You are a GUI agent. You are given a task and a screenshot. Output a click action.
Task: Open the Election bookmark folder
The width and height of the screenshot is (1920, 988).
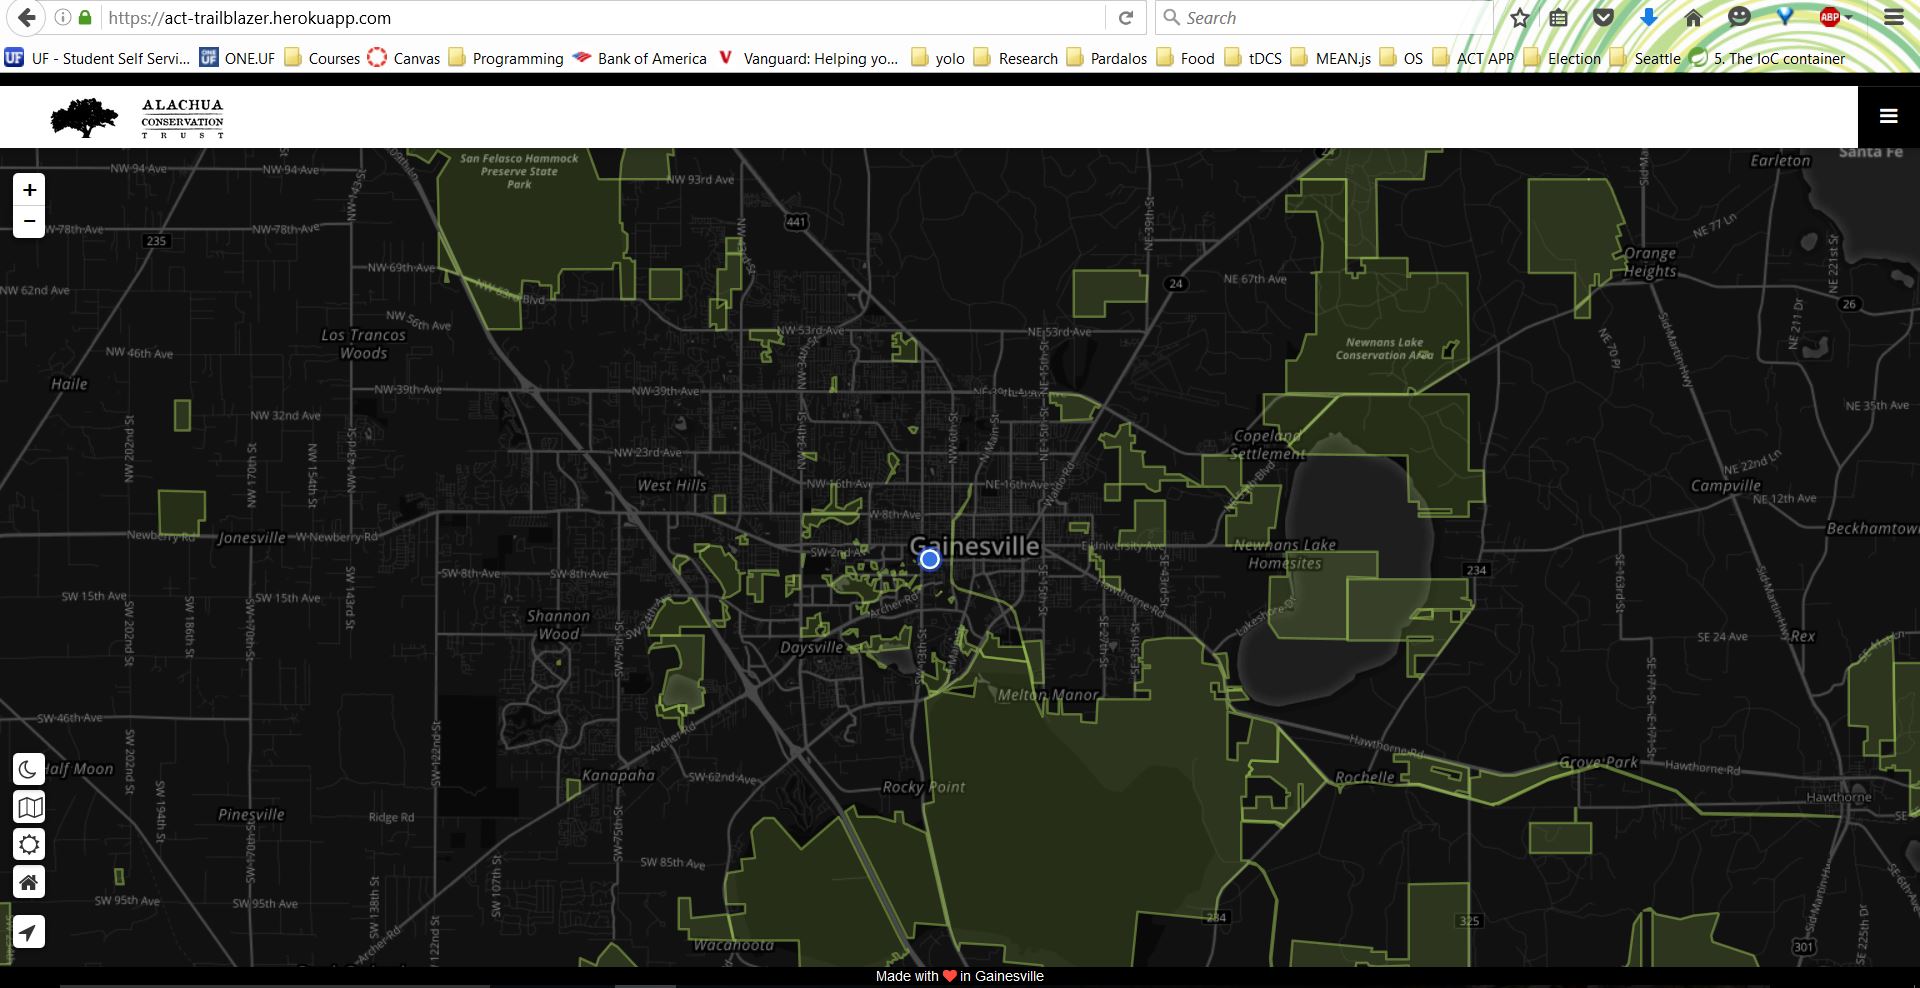click(x=1563, y=58)
